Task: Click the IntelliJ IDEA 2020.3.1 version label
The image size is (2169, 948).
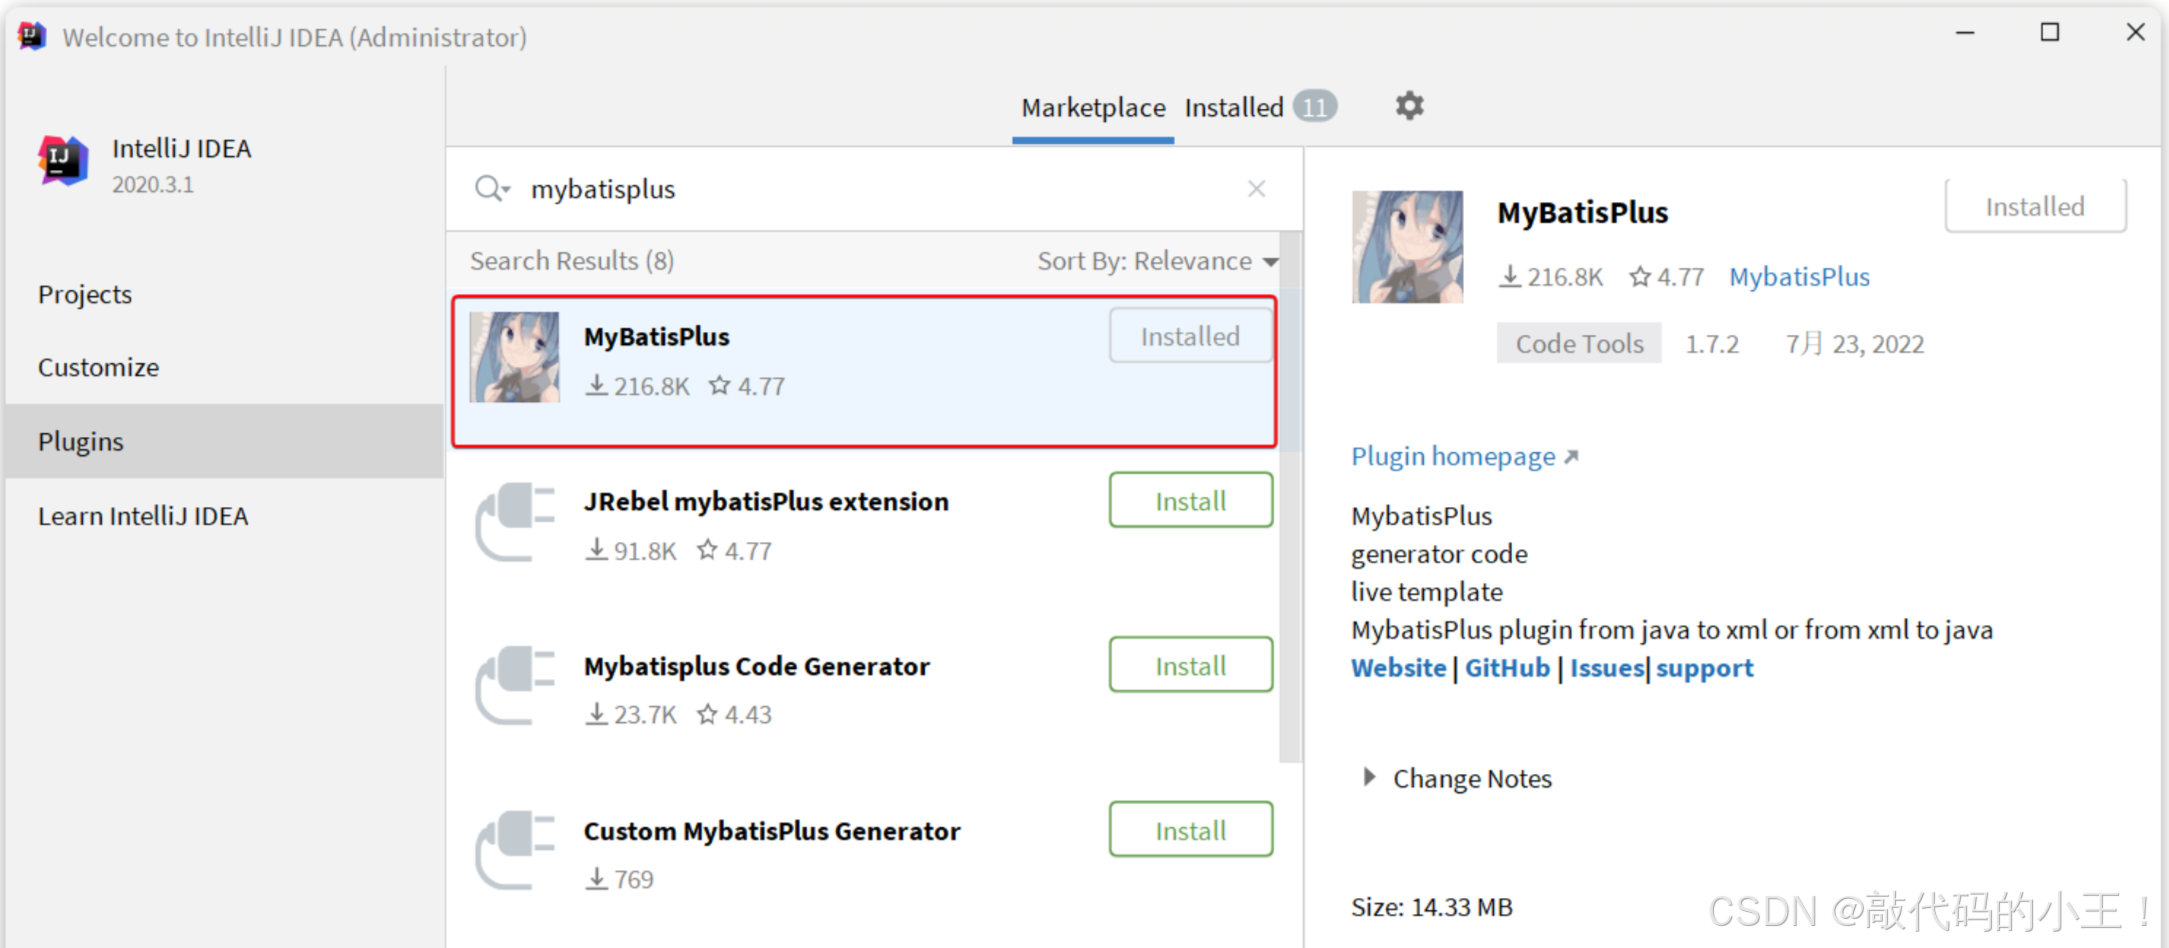Action: pos(153,185)
